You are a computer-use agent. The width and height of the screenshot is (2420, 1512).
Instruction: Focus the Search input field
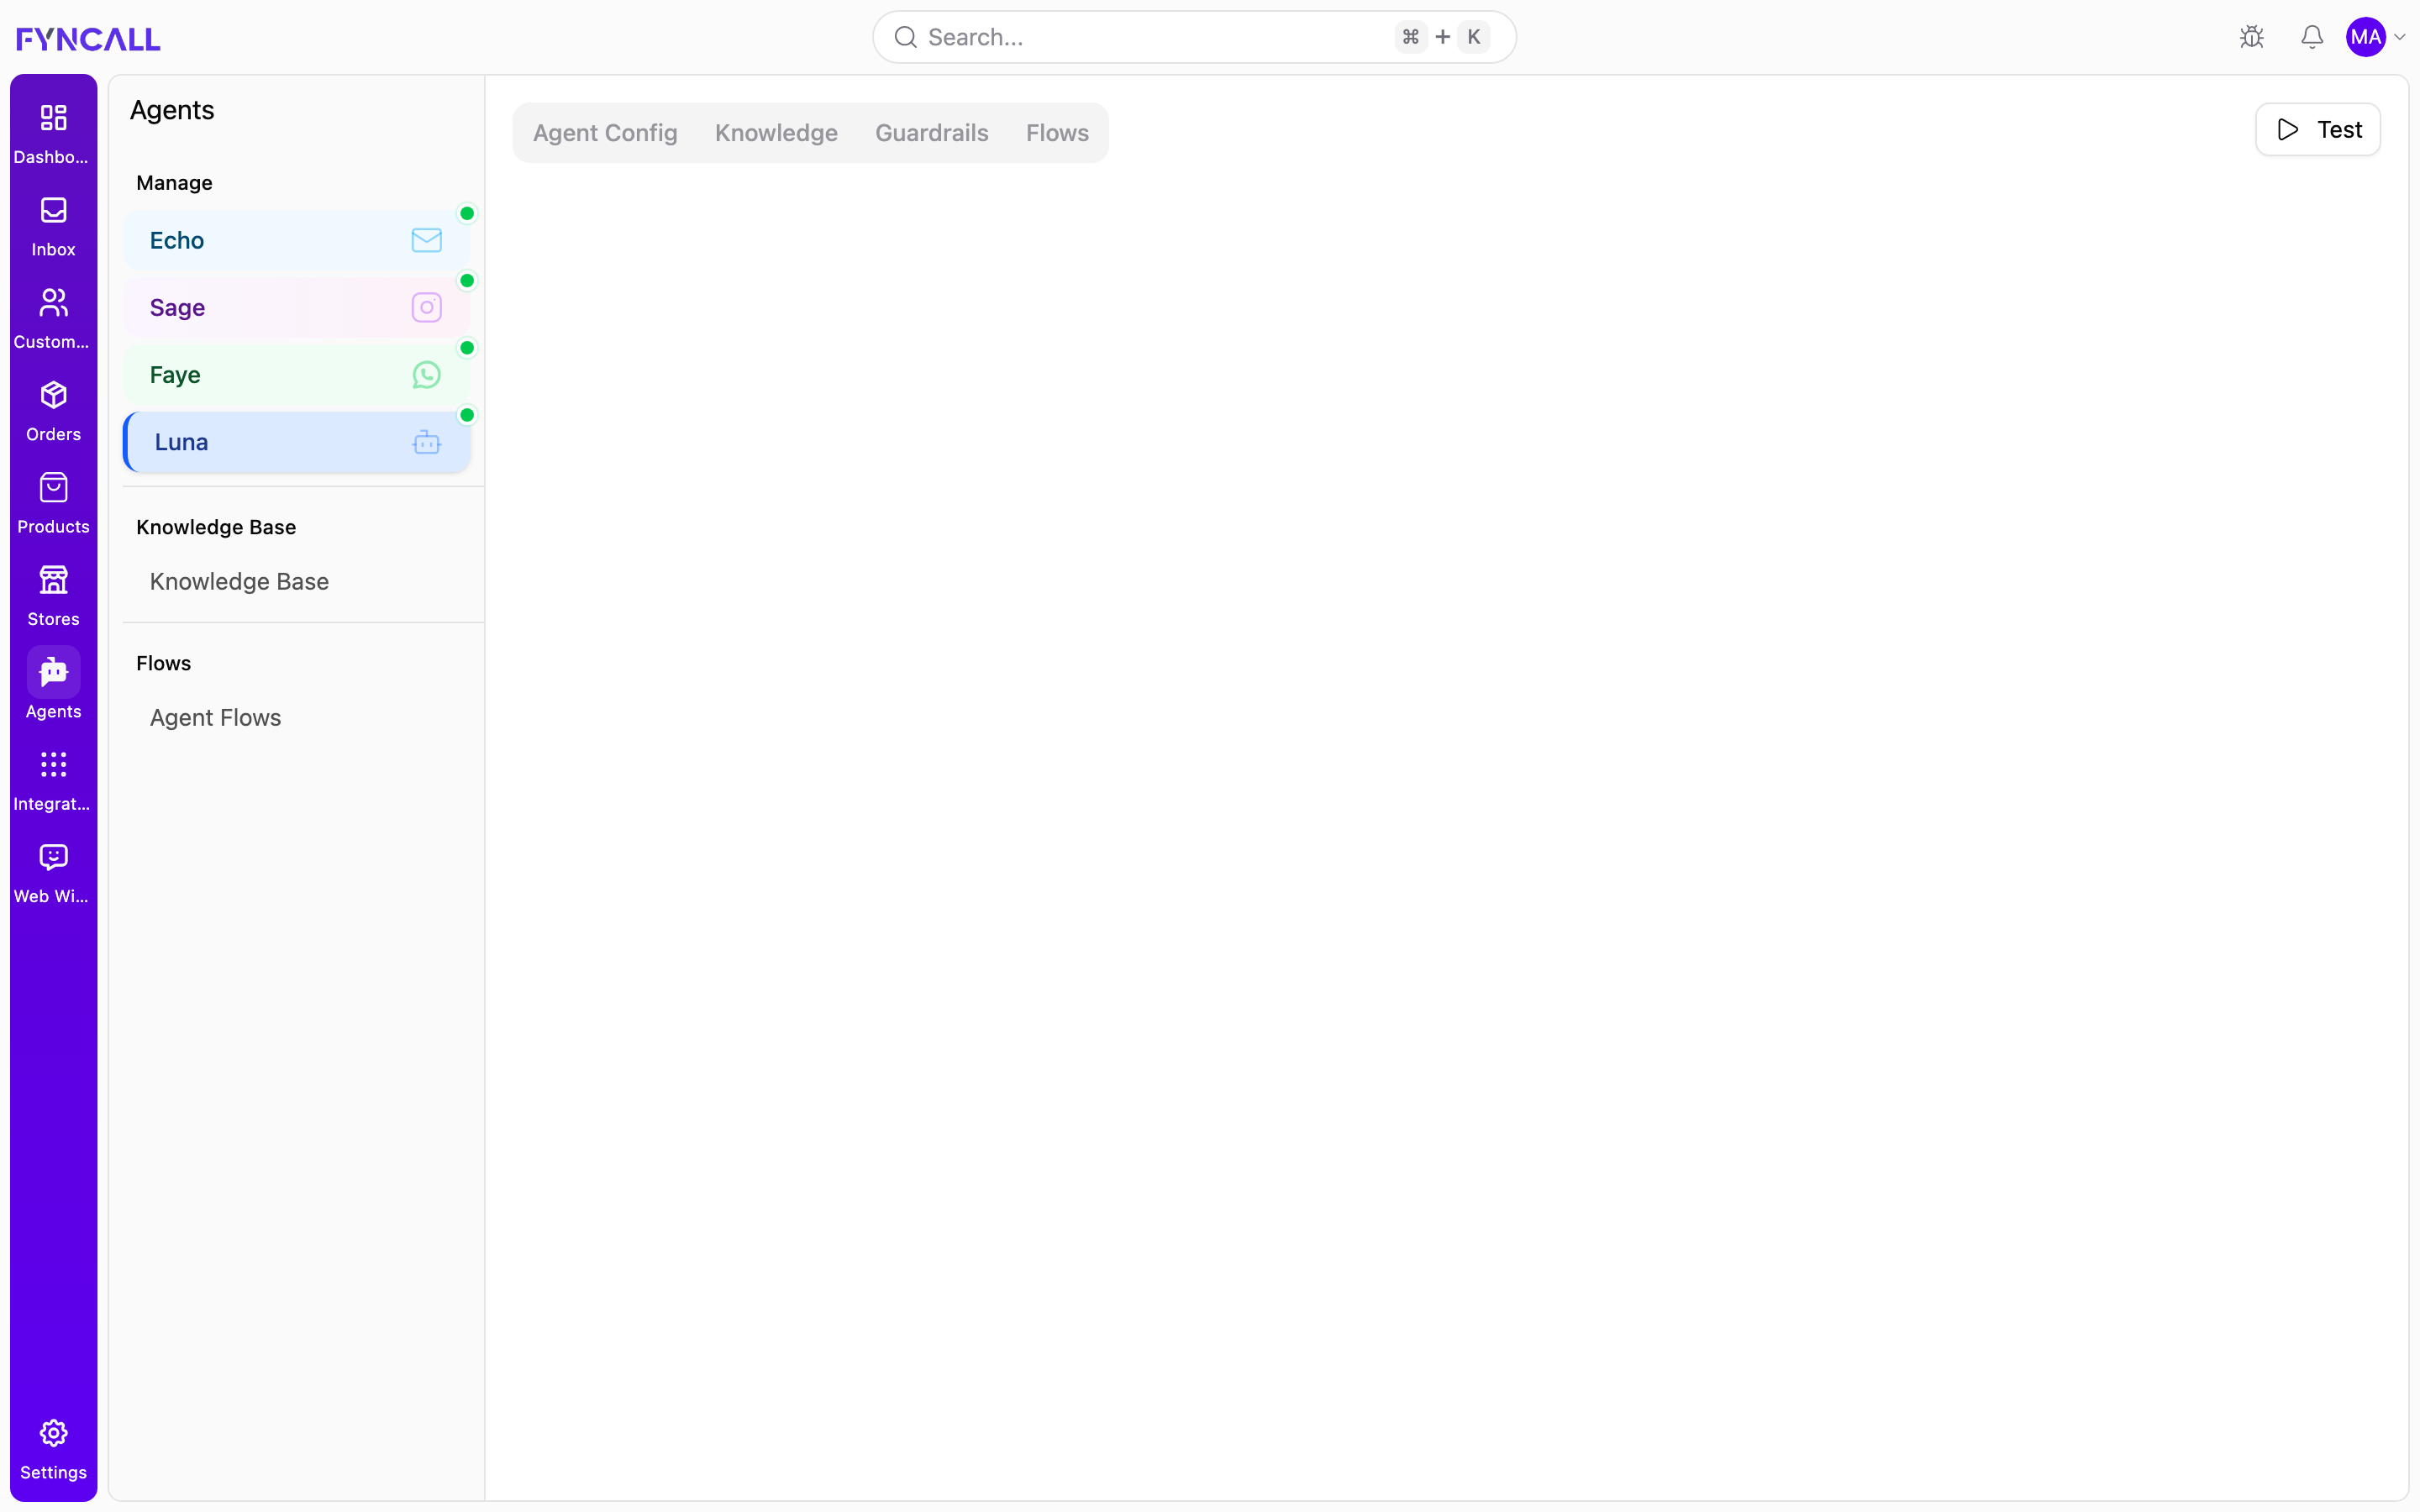(1194, 37)
